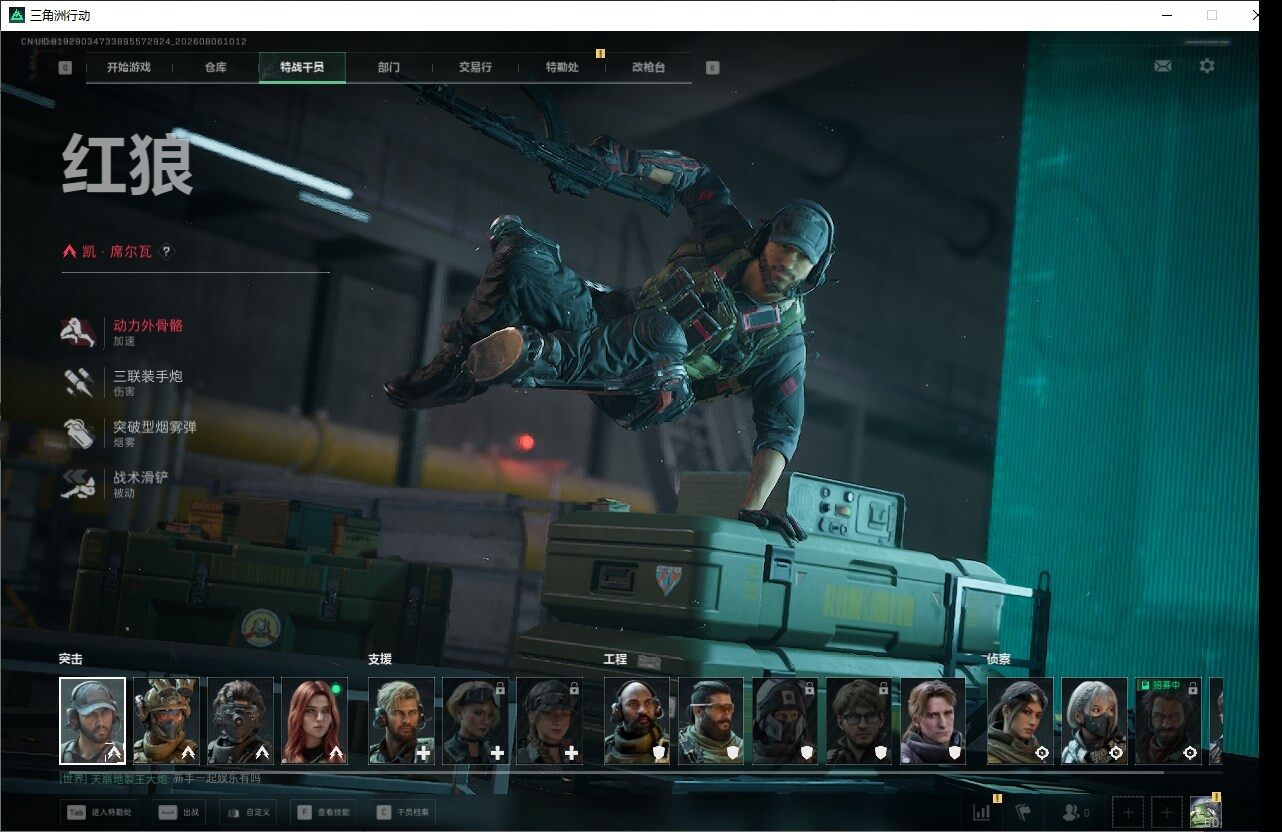1282x832 pixels.
Task: Select the locked hooded masked engineer
Action: pos(785,721)
